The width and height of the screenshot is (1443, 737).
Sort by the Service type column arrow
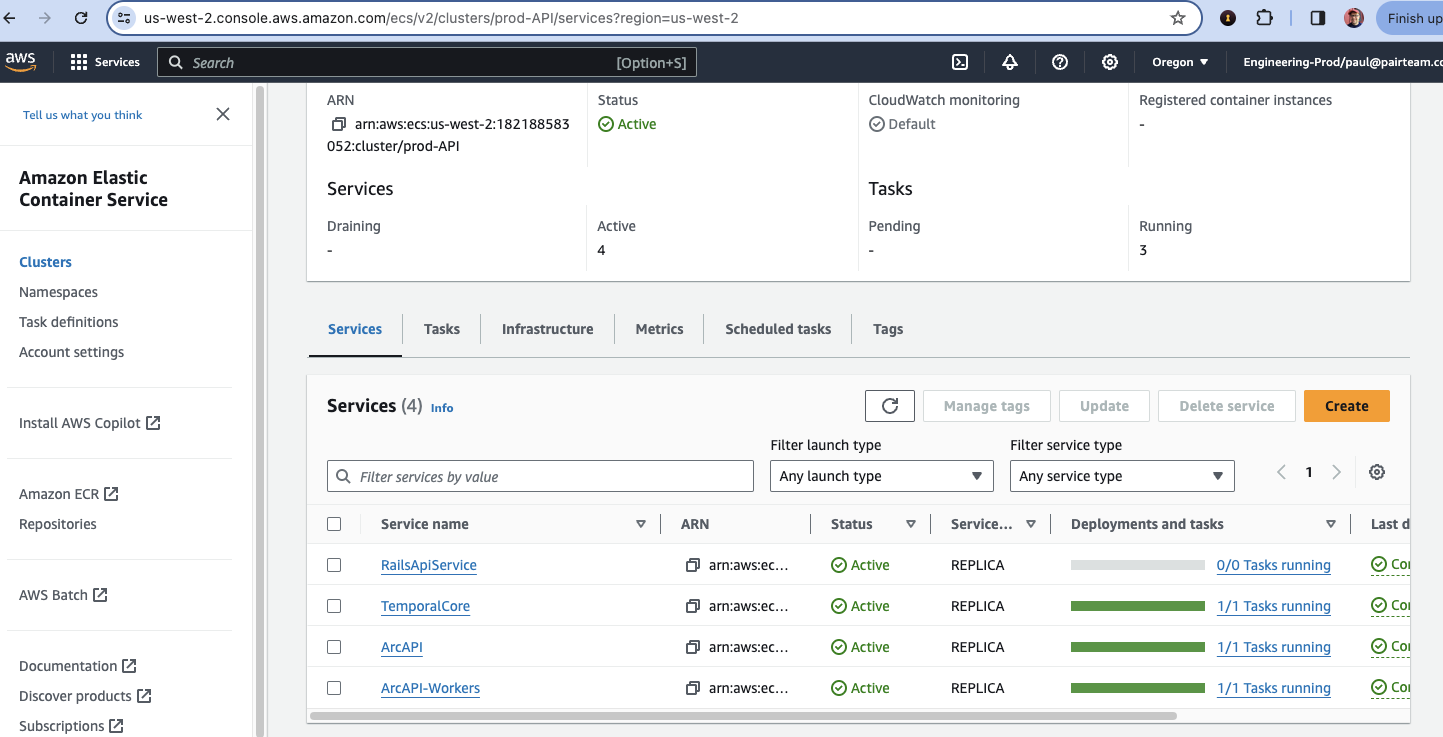point(1031,524)
